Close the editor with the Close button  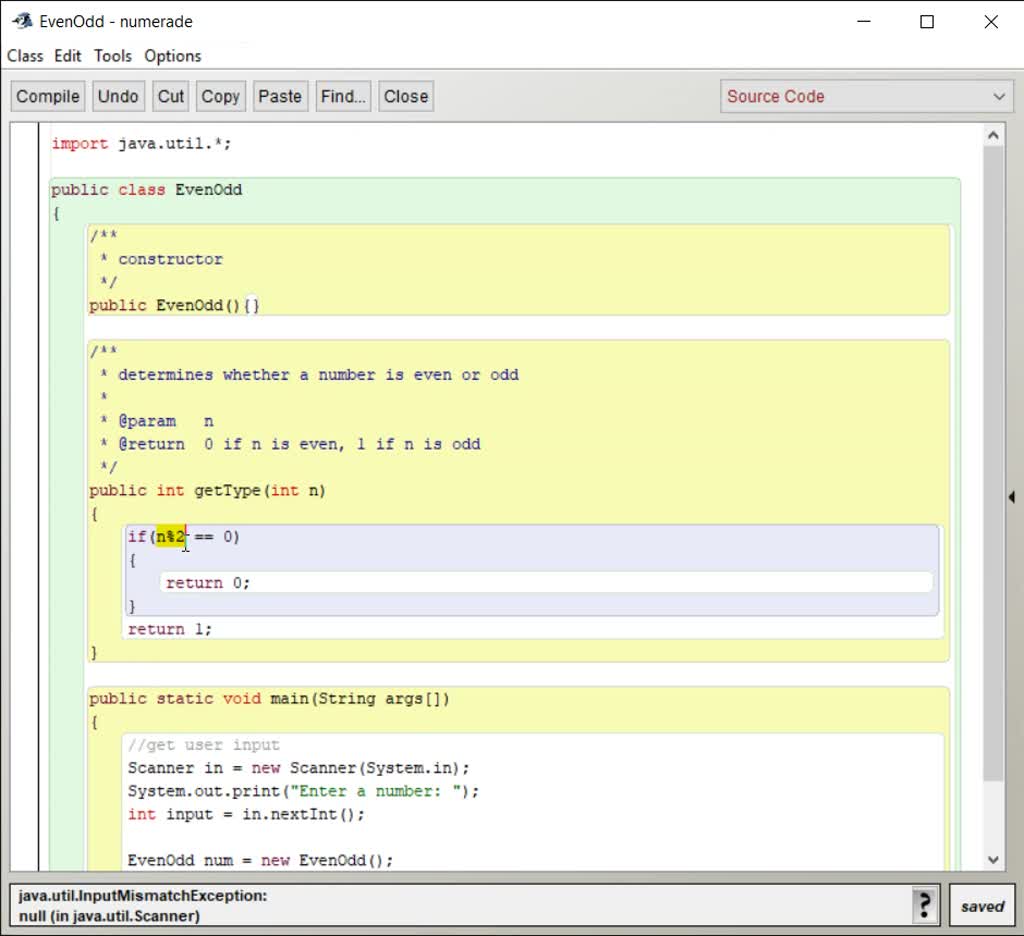coord(405,96)
